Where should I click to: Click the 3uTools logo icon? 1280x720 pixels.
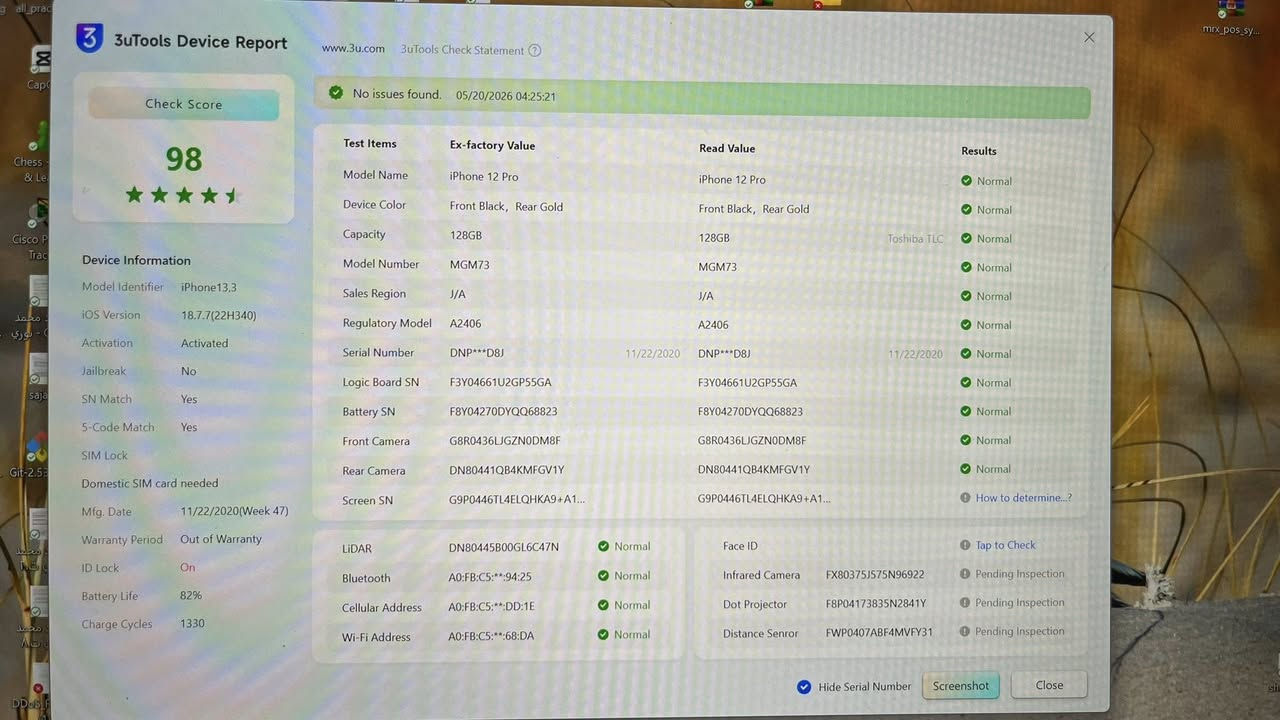(x=90, y=39)
